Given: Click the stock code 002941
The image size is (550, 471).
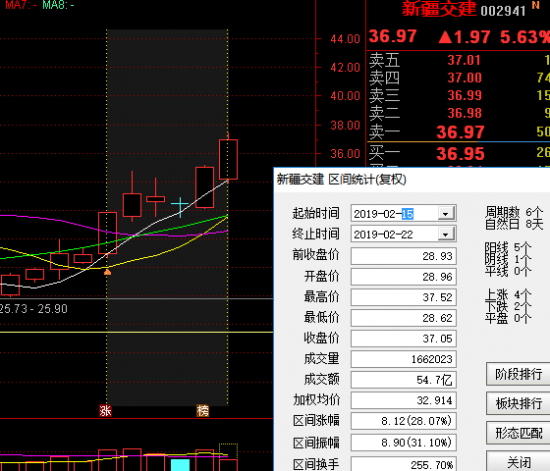Looking at the screenshot, I should coord(503,11).
